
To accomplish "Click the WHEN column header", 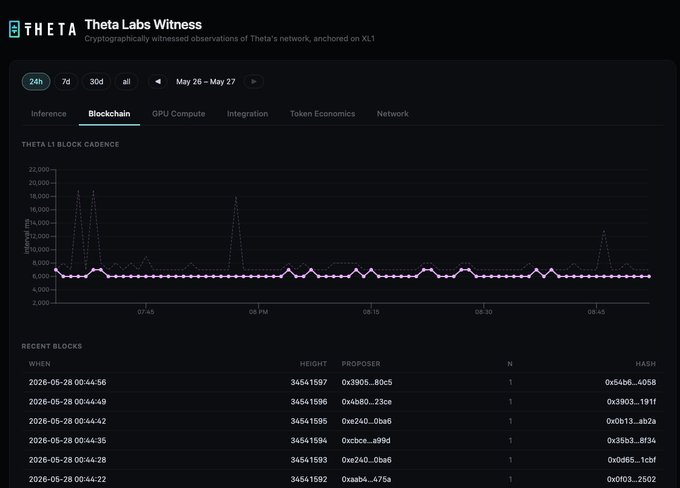I will 39,364.
